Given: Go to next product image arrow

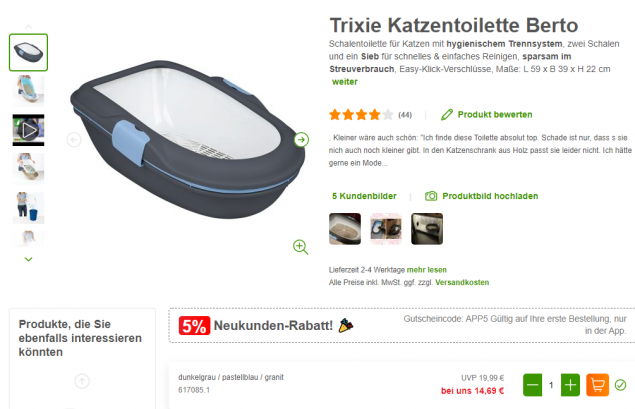Looking at the screenshot, I should [301, 140].
